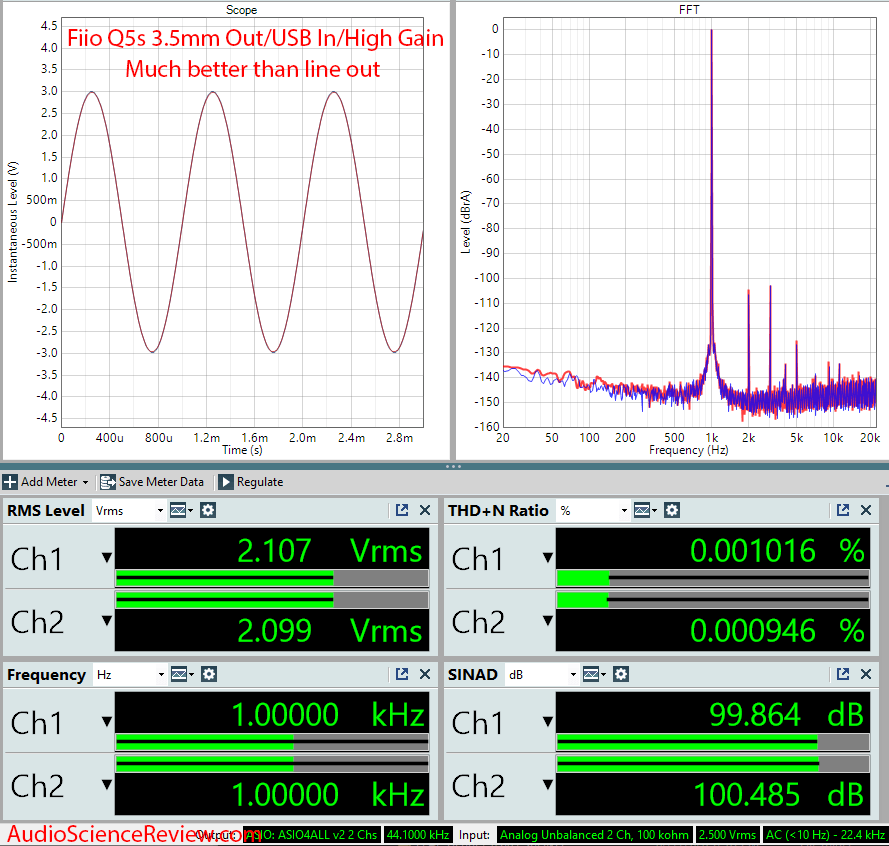Expand SINAD Ch2 arrow menu
889x846 pixels.
[548, 785]
